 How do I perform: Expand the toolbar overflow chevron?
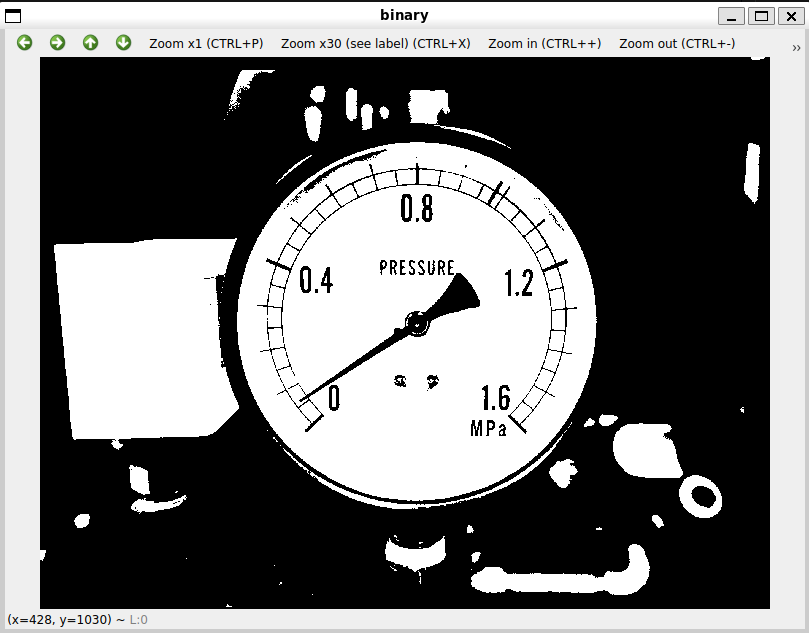796,47
